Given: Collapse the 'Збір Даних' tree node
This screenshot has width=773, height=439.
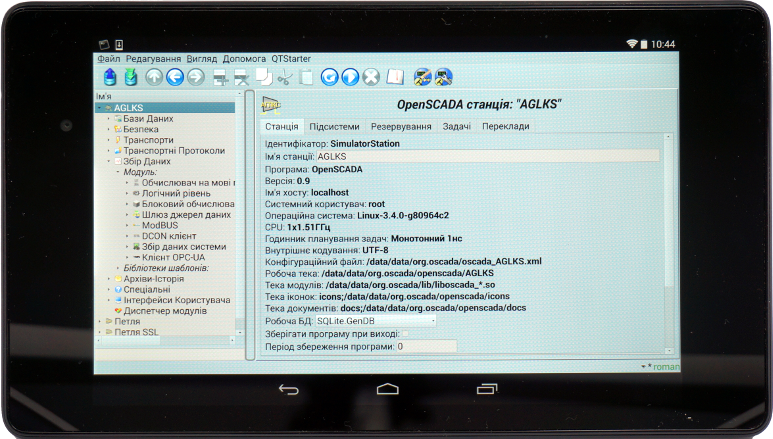Looking at the screenshot, I should tap(108, 161).
